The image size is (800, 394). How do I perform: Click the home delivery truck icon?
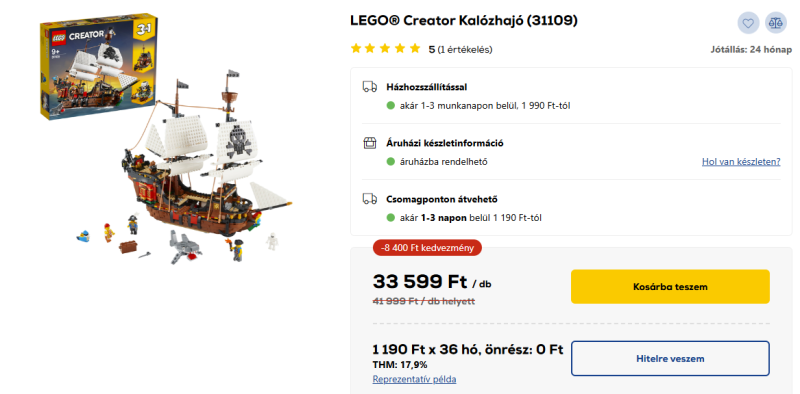tap(370, 87)
